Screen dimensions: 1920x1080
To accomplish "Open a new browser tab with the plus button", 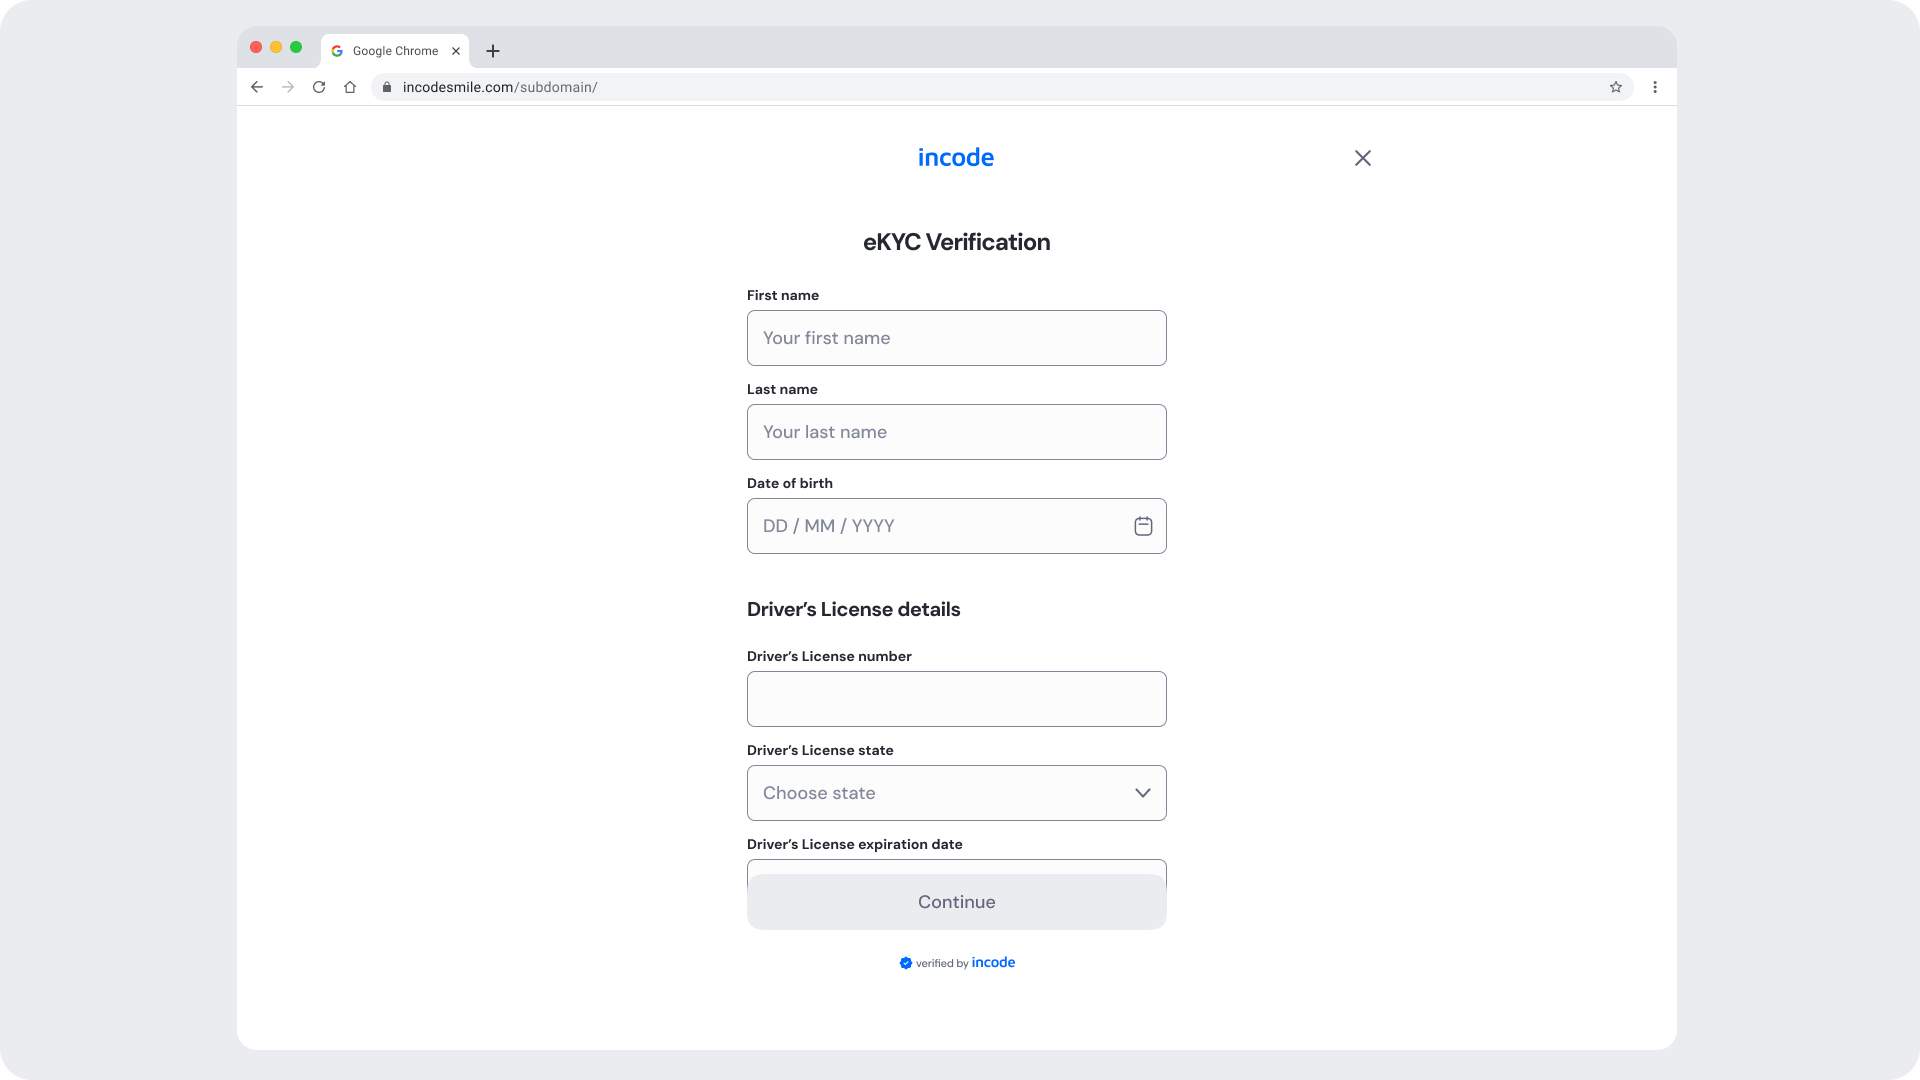I will point(493,51).
